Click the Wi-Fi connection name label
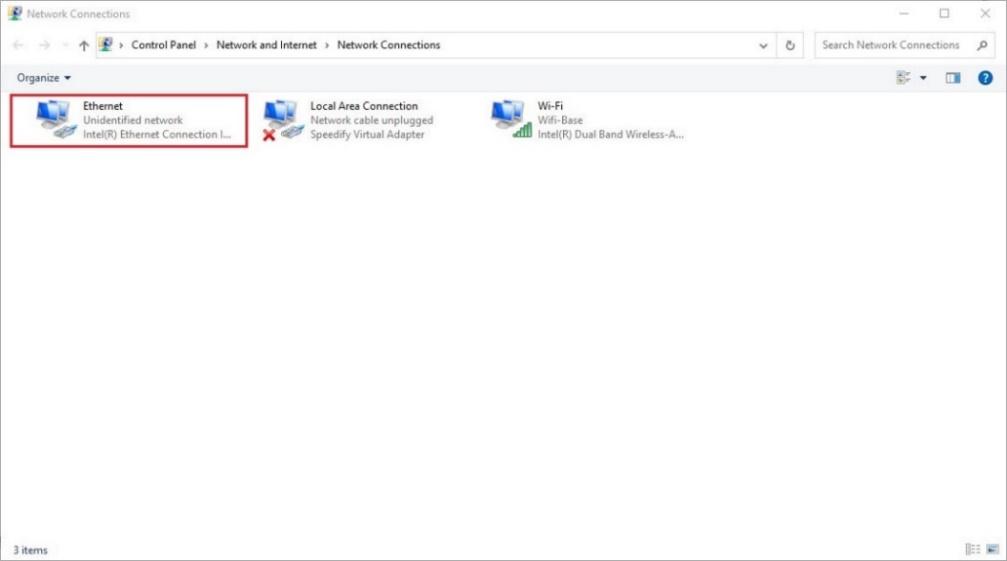Image resolution: width=1007 pixels, height=561 pixels. (550, 106)
